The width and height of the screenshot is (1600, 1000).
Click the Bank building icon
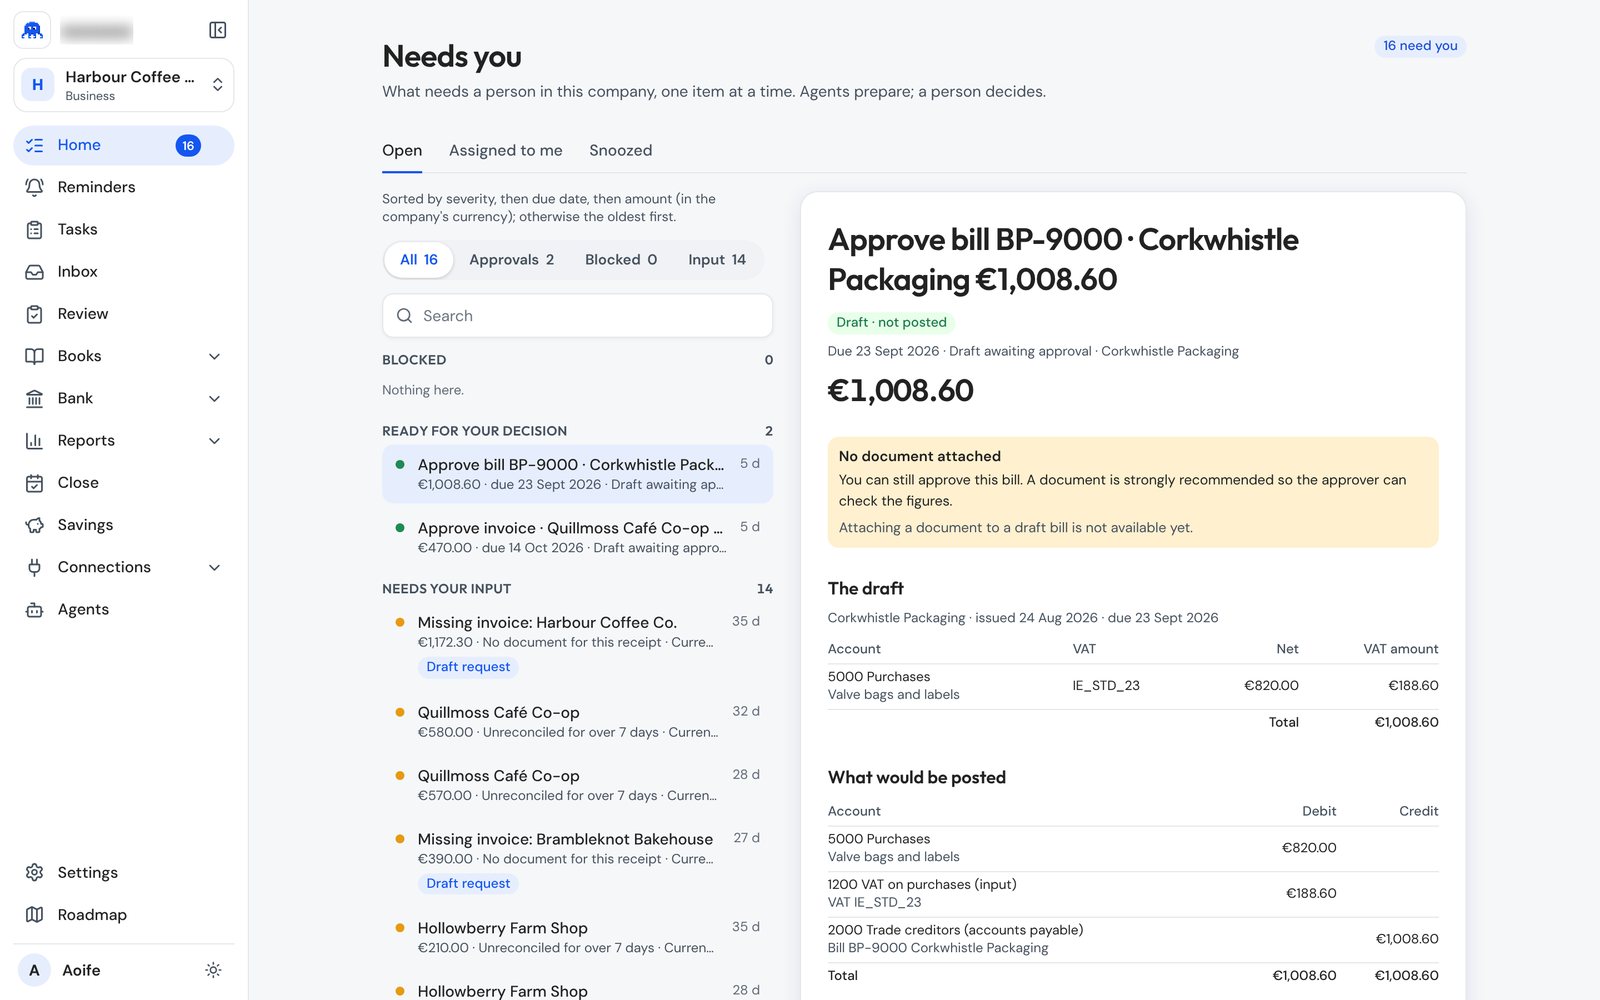34,398
